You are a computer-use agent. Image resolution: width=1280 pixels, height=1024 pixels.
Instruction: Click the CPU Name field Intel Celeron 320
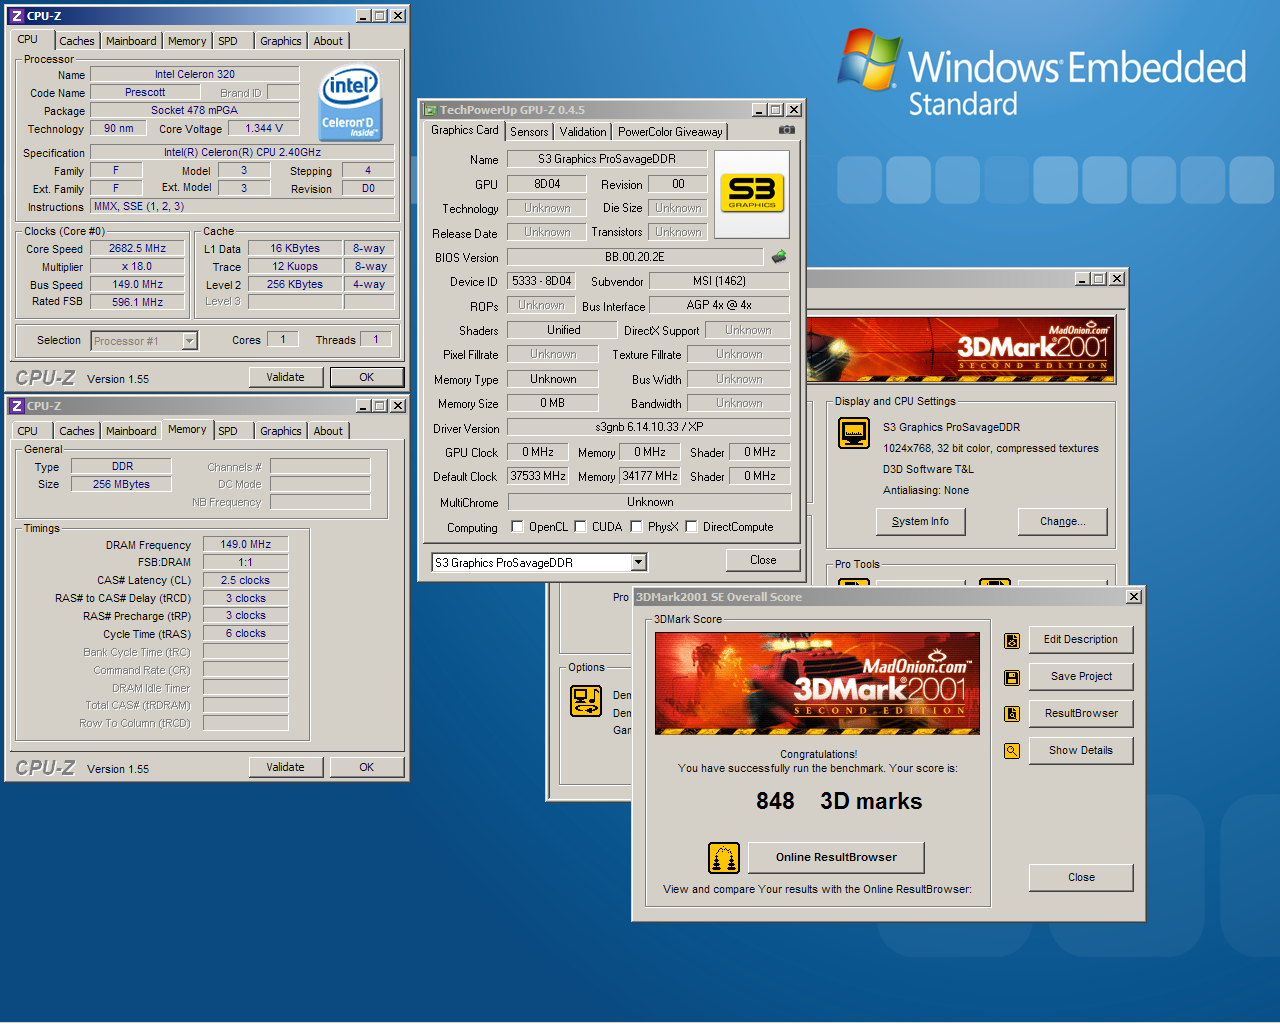click(195, 74)
